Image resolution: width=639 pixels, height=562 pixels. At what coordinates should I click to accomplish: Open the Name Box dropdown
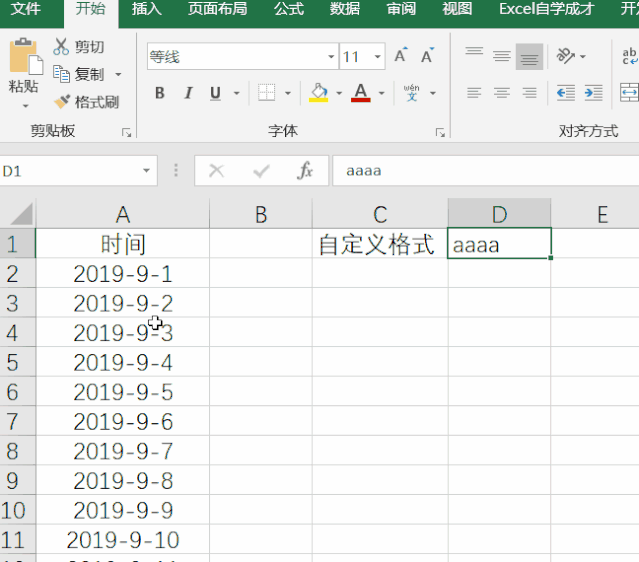coord(146,171)
